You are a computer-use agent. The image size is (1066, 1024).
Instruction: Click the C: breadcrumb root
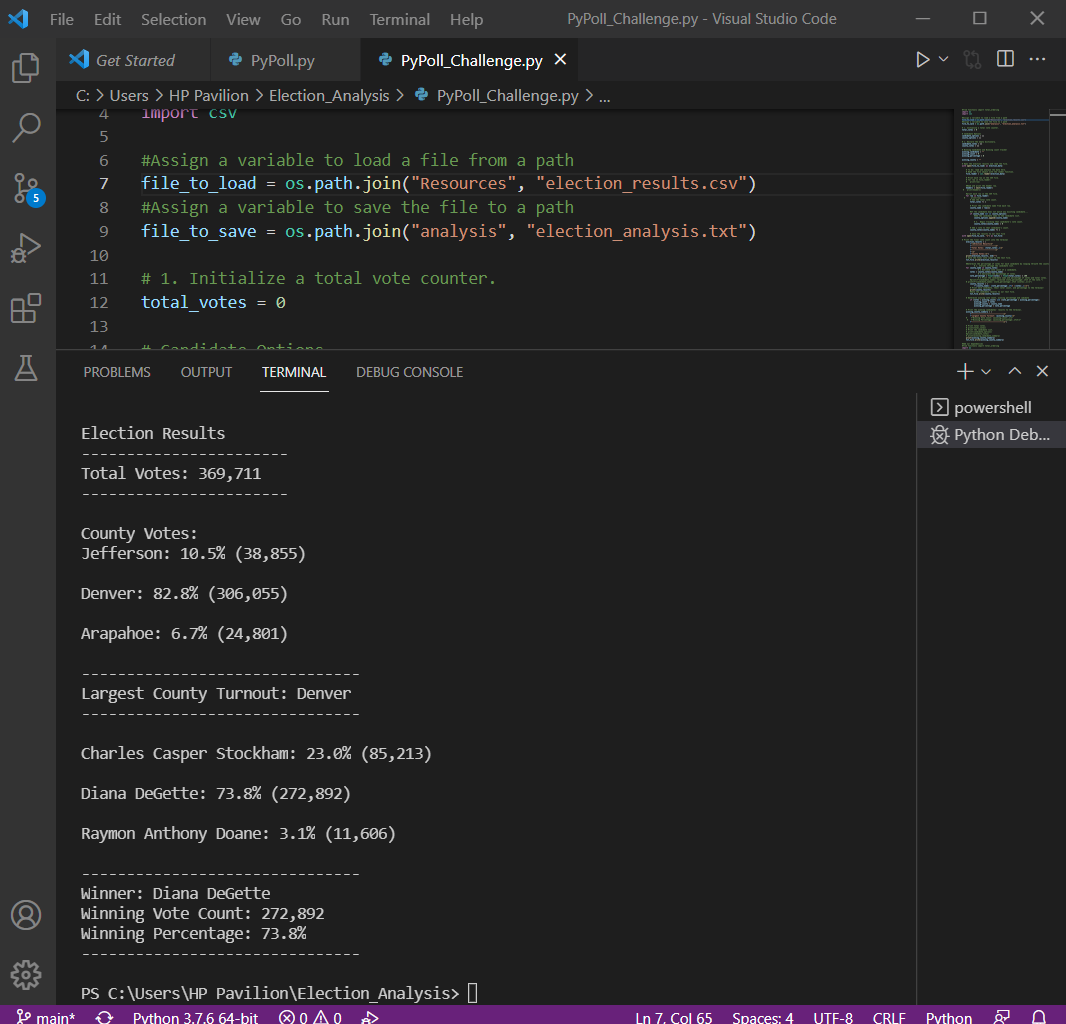coord(83,96)
